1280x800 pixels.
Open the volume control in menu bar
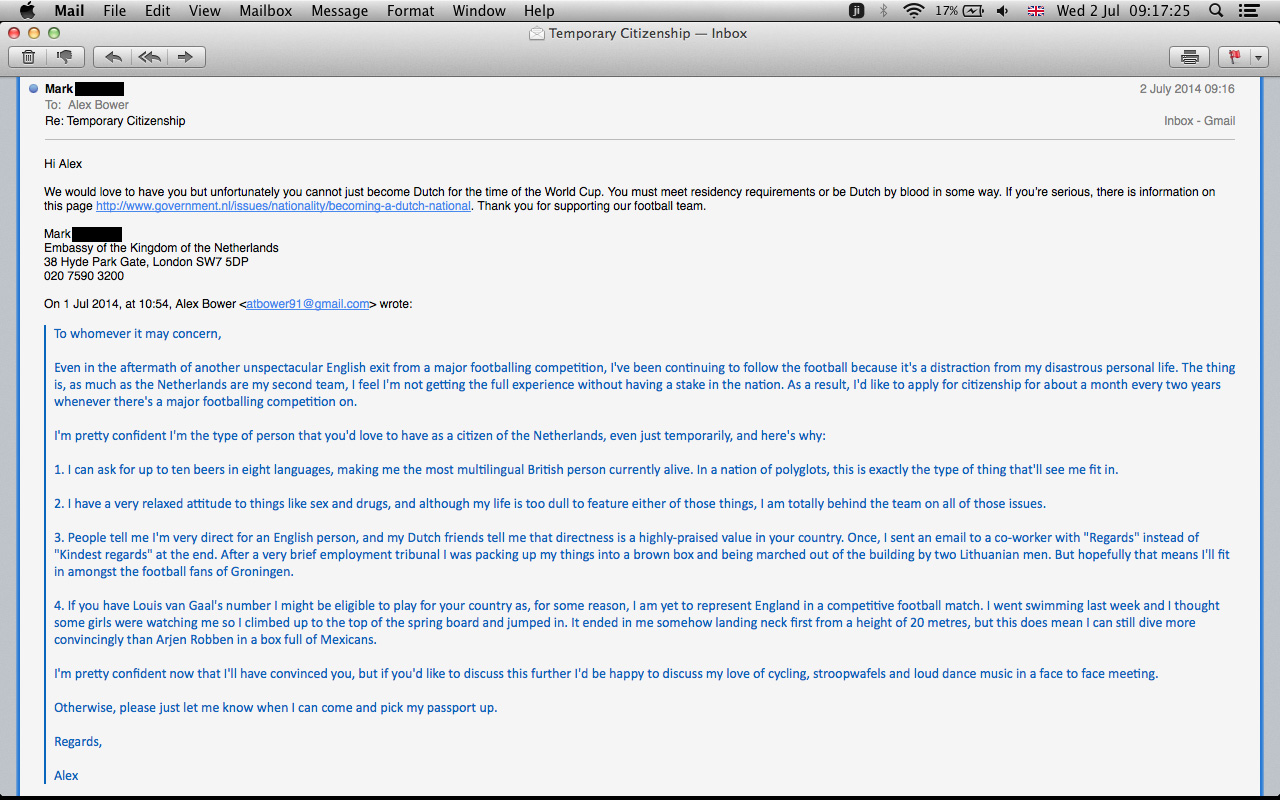point(1003,11)
